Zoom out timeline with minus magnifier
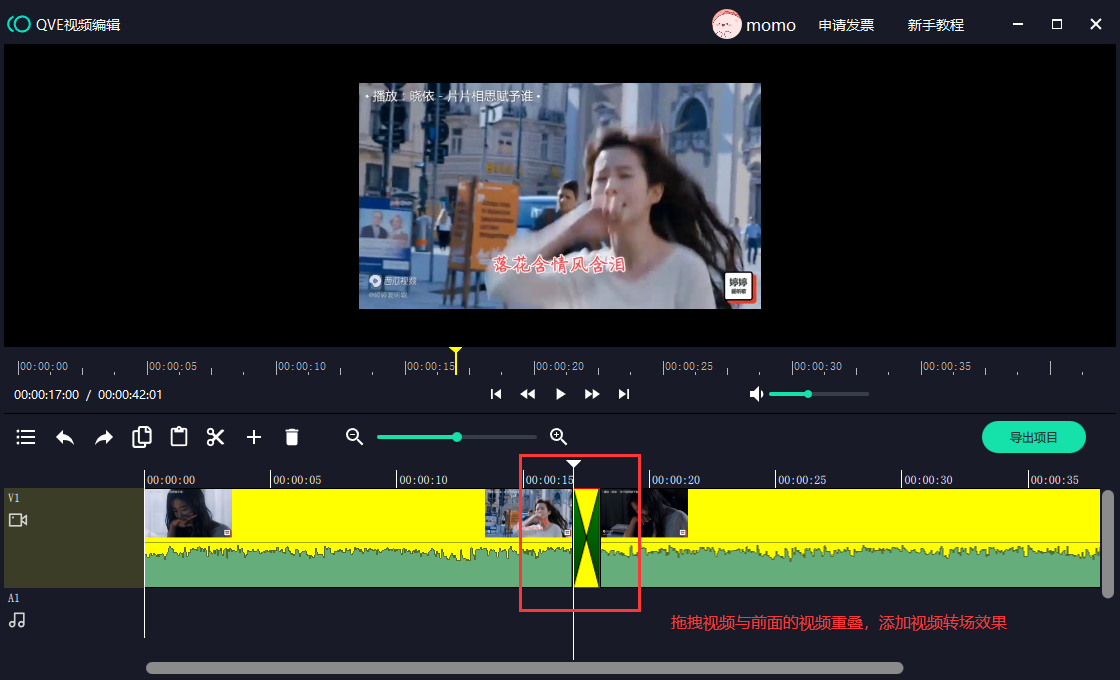 (x=354, y=436)
